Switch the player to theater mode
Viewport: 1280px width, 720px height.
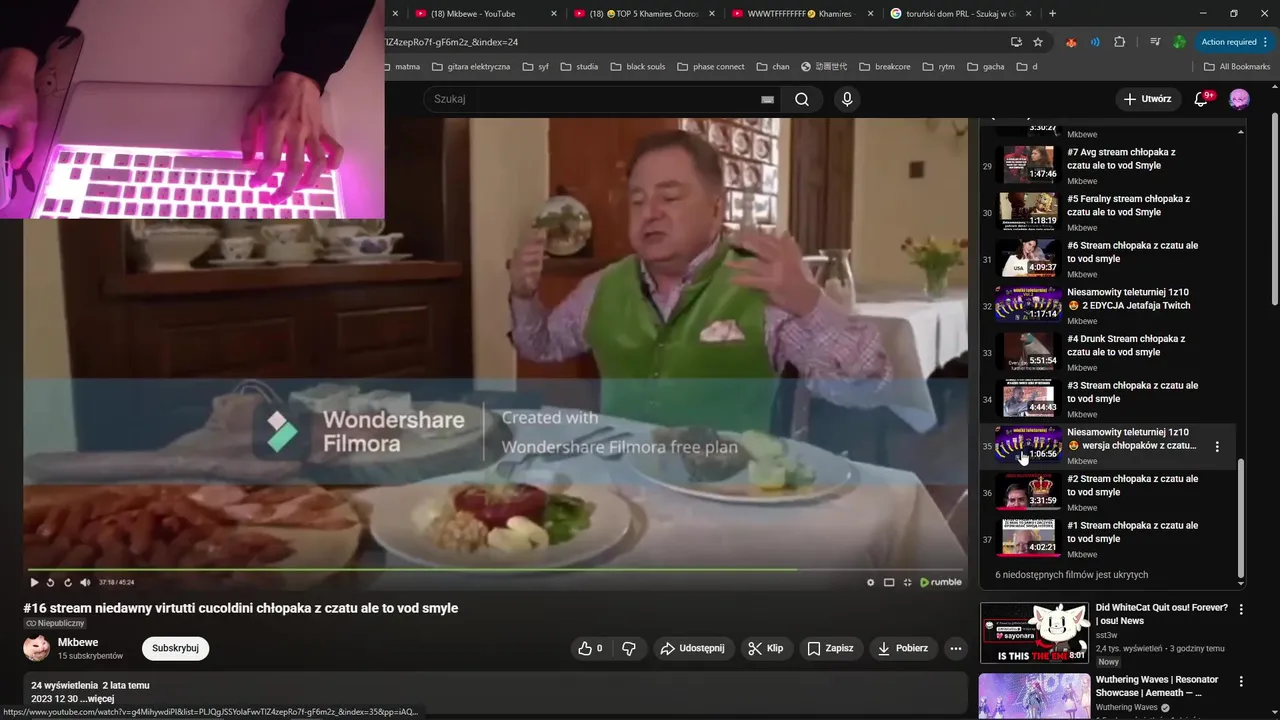pos(889,582)
